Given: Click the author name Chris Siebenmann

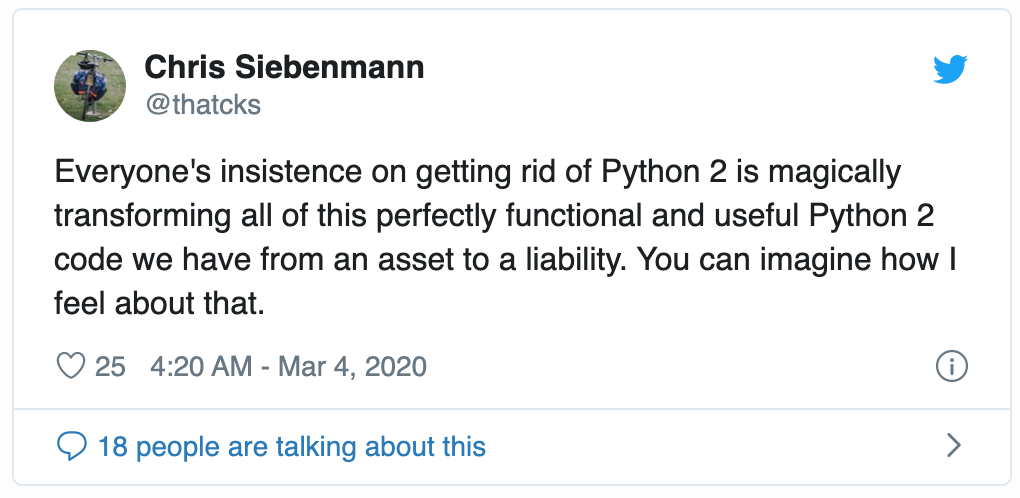Looking at the screenshot, I should click(x=284, y=67).
